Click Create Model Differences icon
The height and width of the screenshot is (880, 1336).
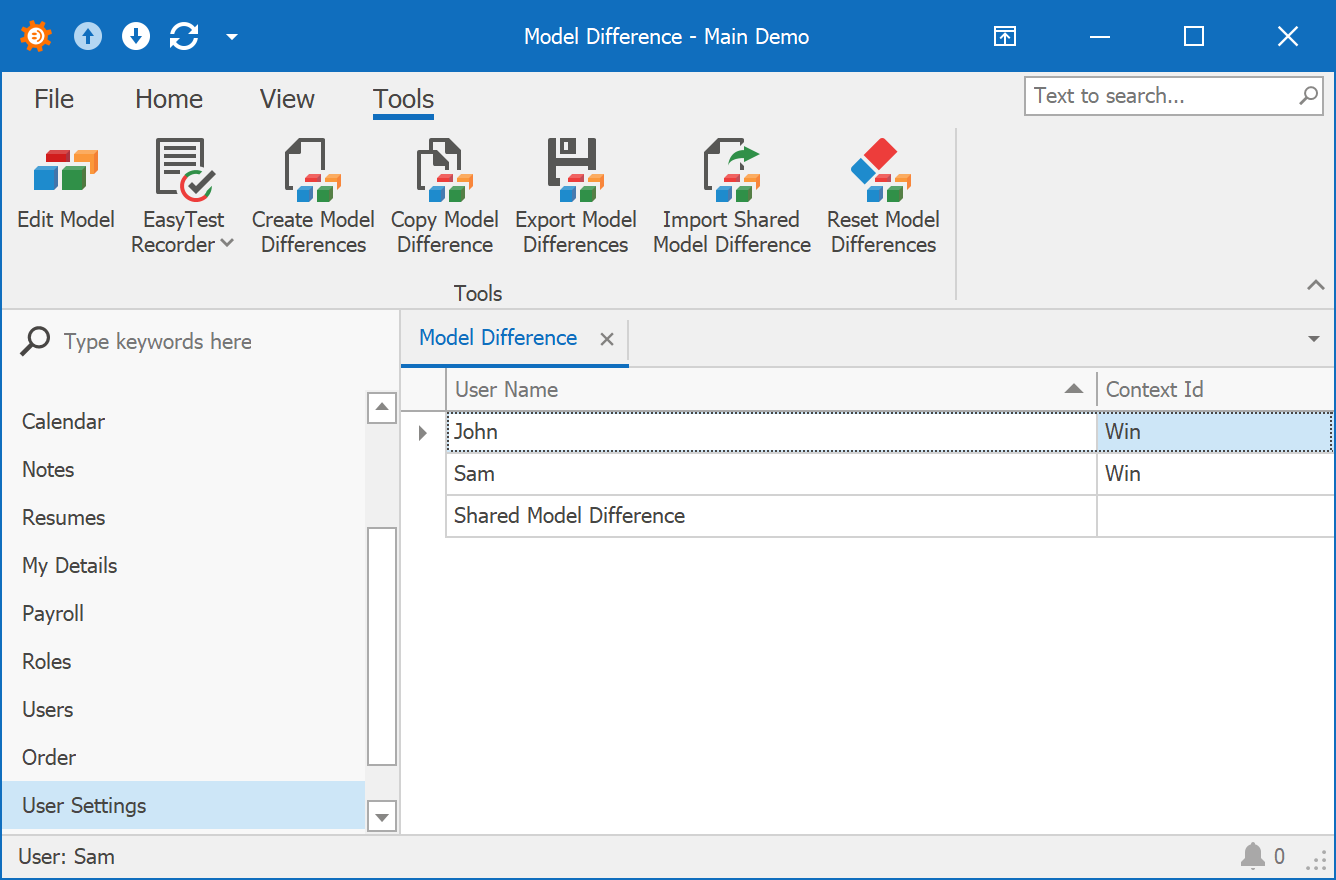tap(313, 170)
